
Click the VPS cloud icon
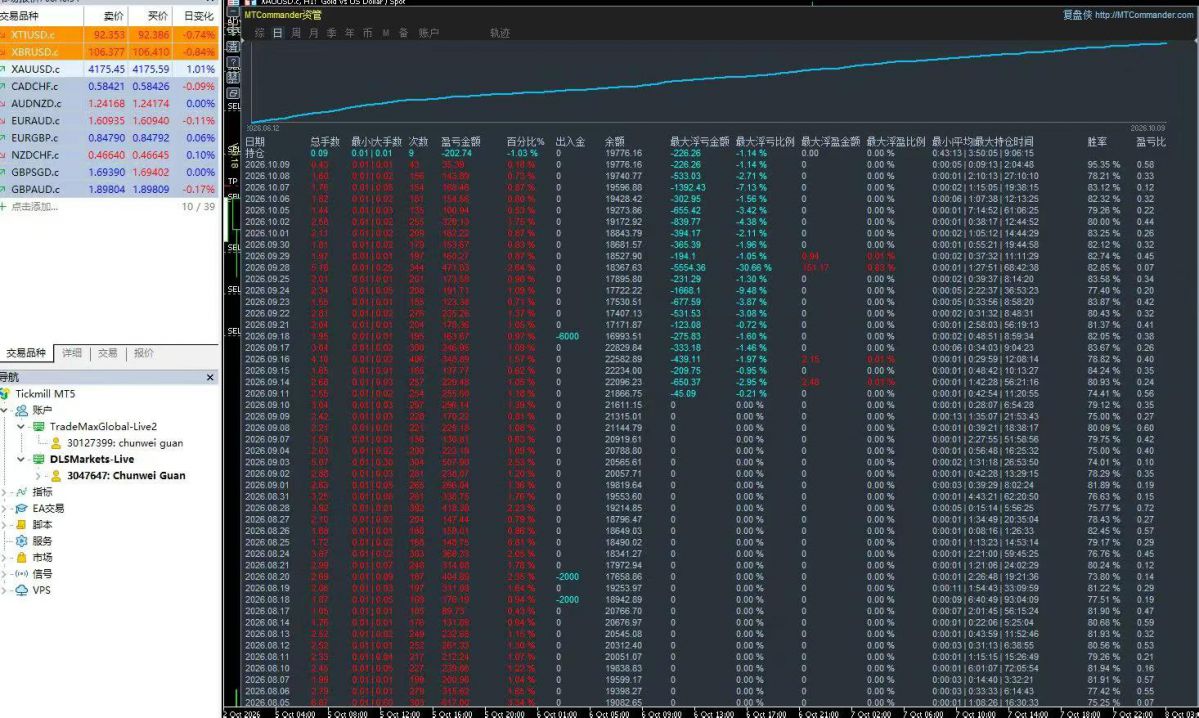[x=21, y=590]
